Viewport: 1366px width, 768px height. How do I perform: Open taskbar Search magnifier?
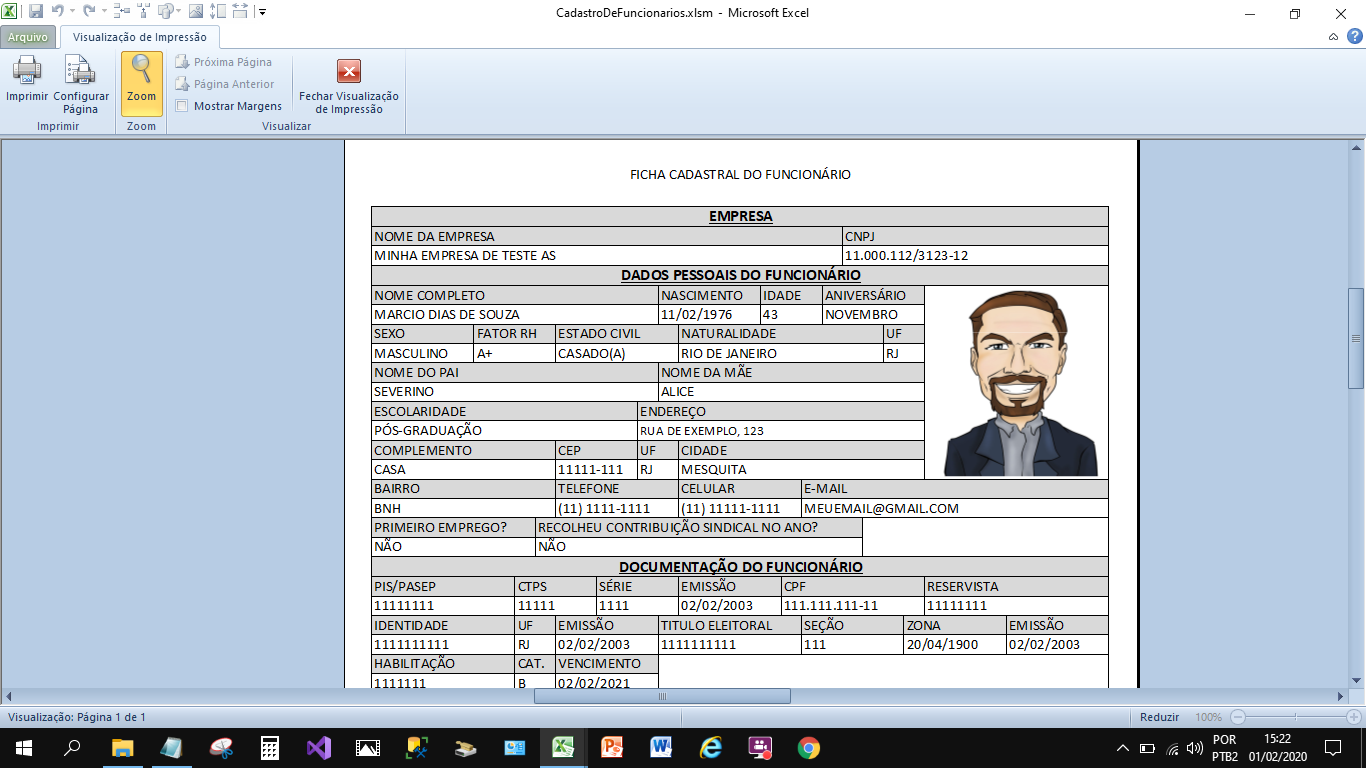point(72,748)
